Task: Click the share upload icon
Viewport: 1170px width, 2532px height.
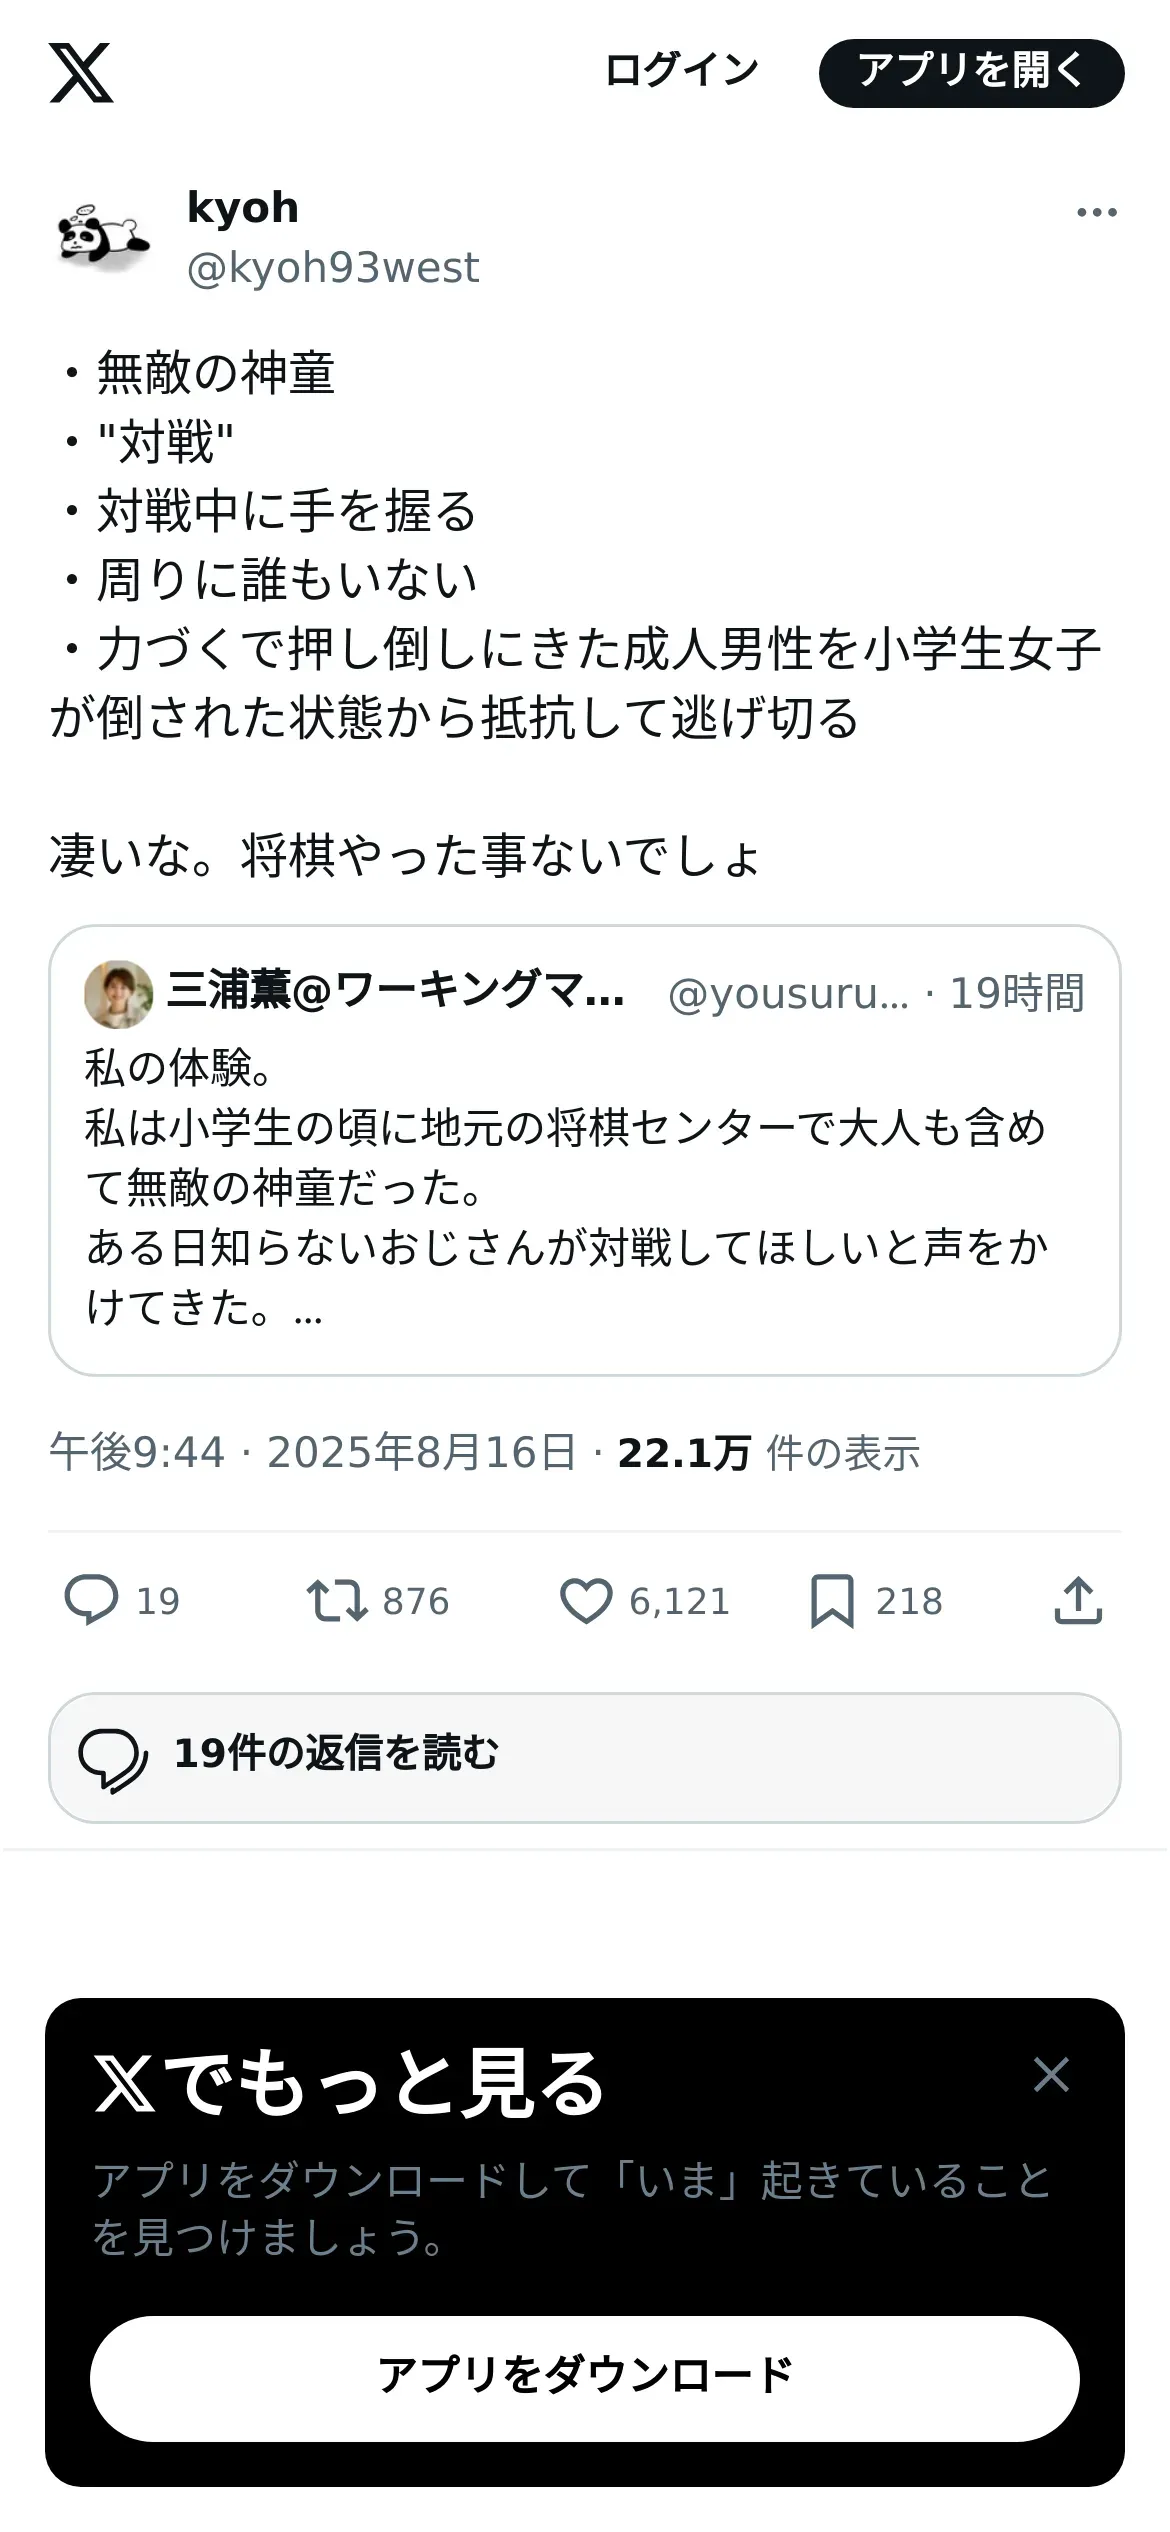Action: pos(1078,1600)
